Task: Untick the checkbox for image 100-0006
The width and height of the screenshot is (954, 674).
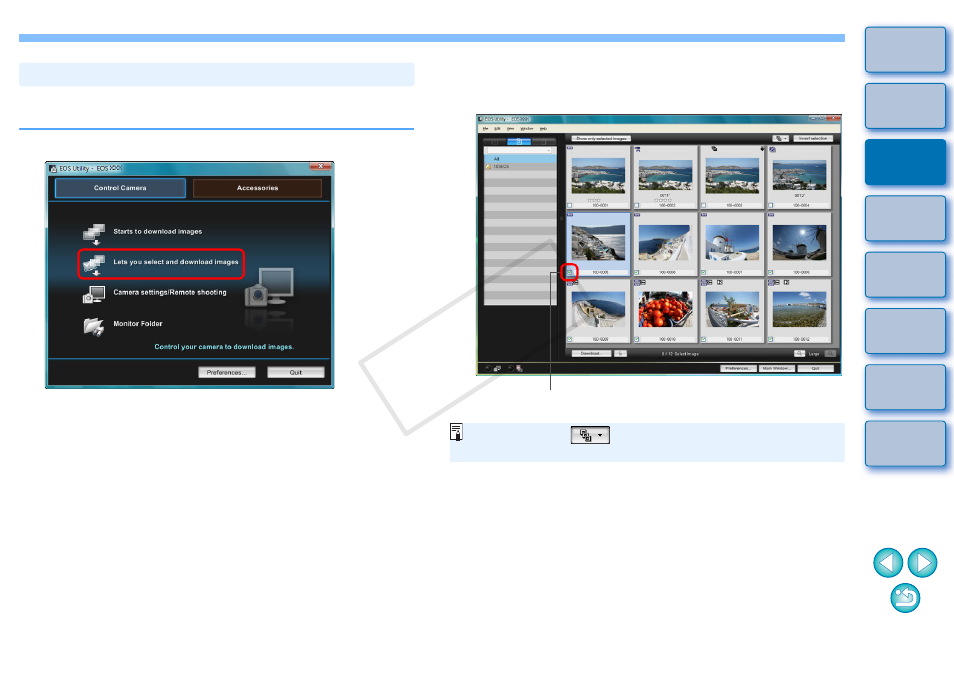Action: pos(636,273)
